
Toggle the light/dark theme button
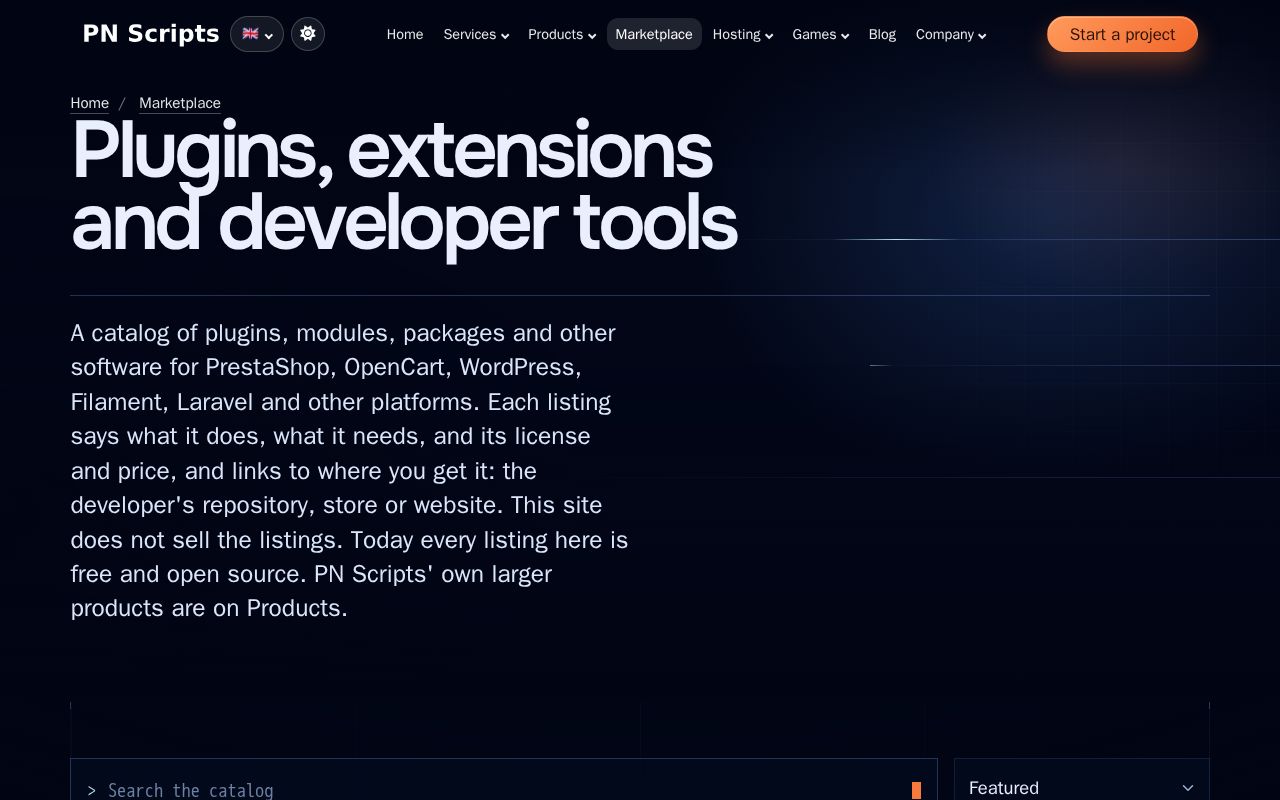(x=308, y=34)
